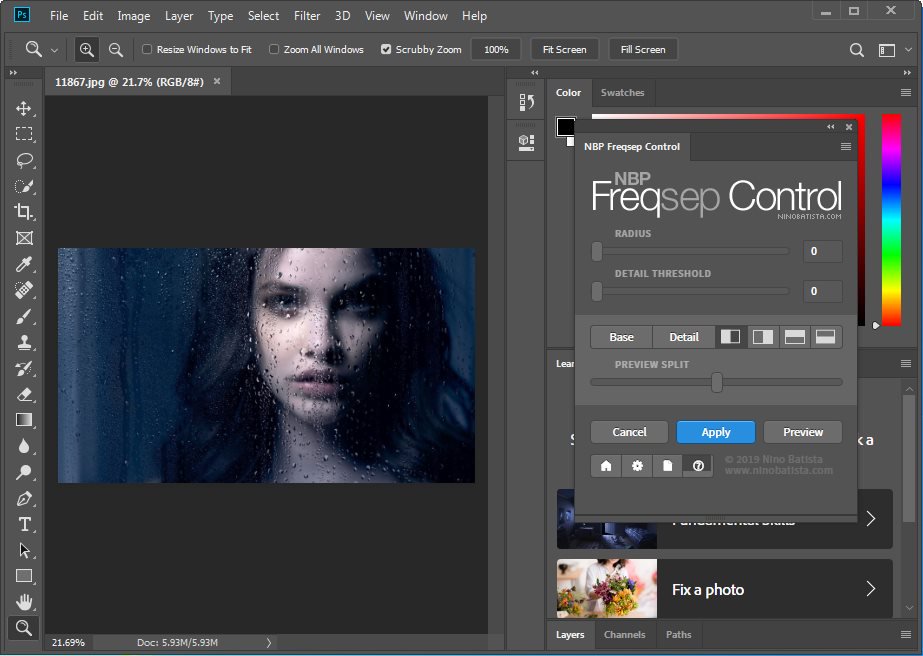Select the Crop tool
This screenshot has width=923, height=656.
24,212
